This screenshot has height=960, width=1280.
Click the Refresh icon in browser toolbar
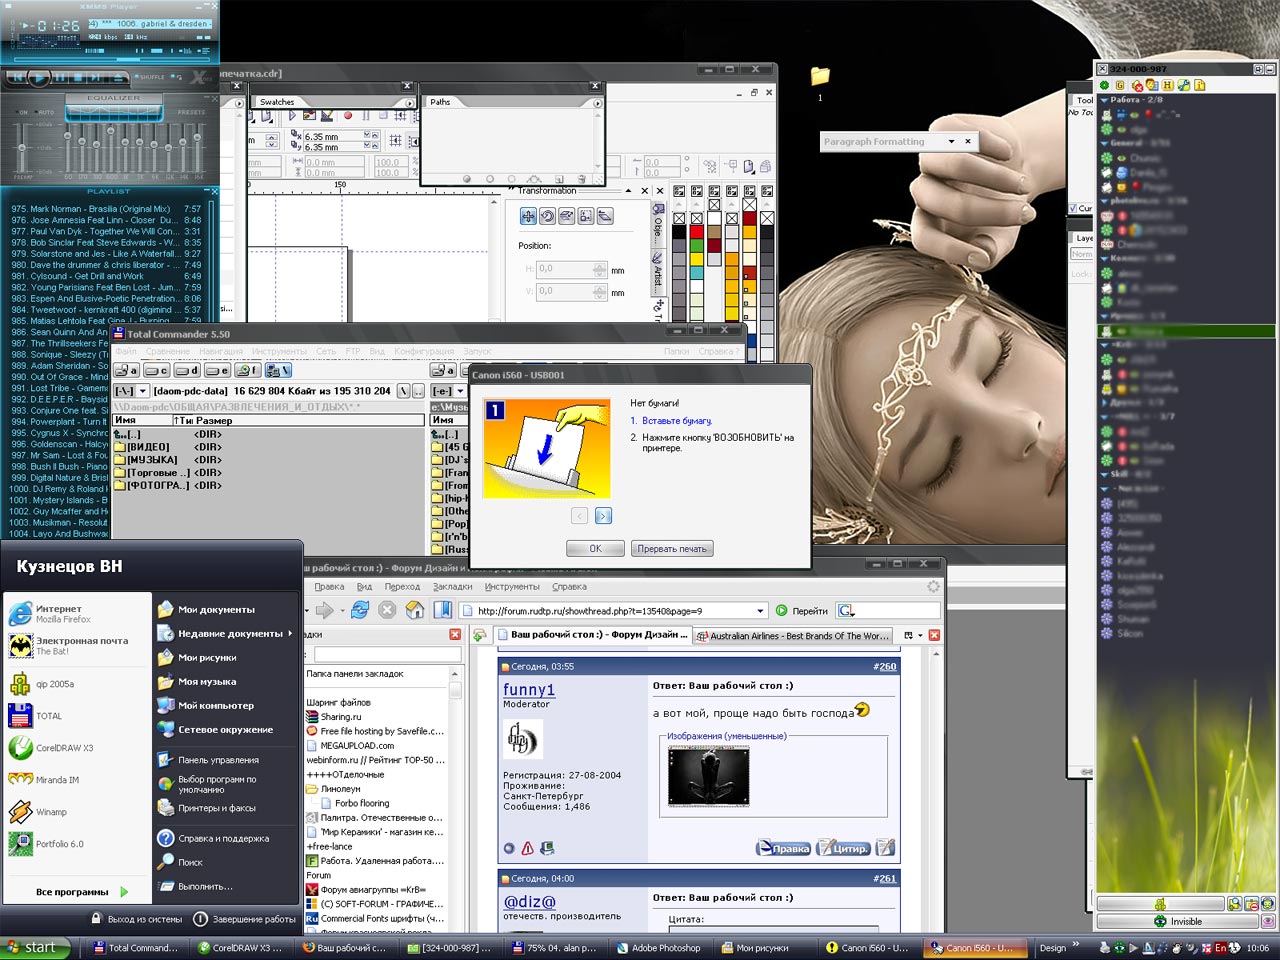coord(360,610)
